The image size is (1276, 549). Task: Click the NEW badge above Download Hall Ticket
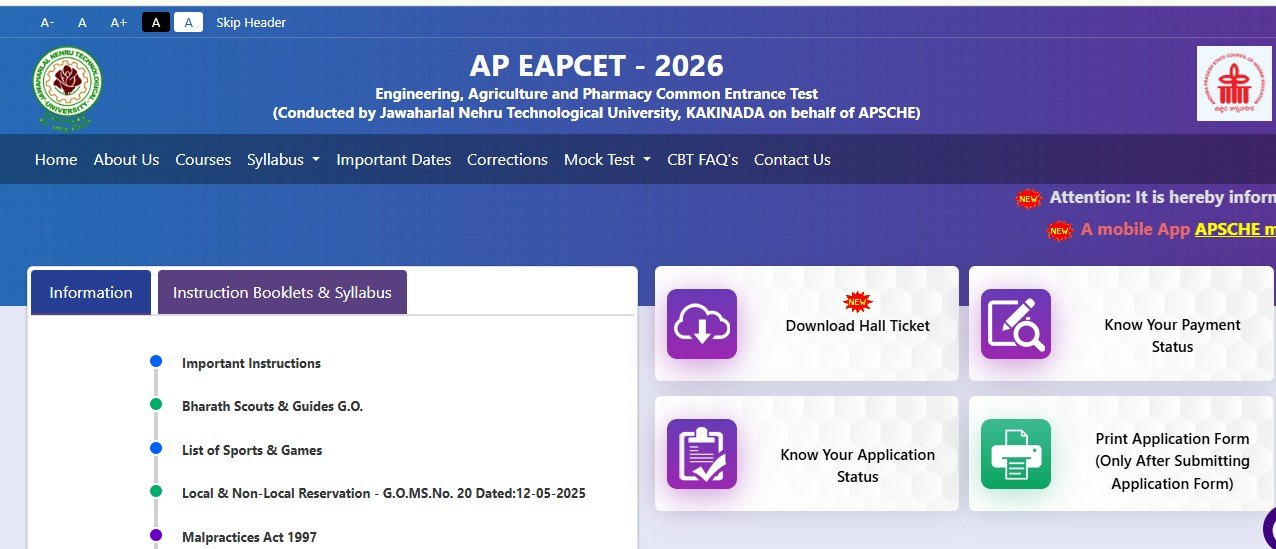click(858, 301)
